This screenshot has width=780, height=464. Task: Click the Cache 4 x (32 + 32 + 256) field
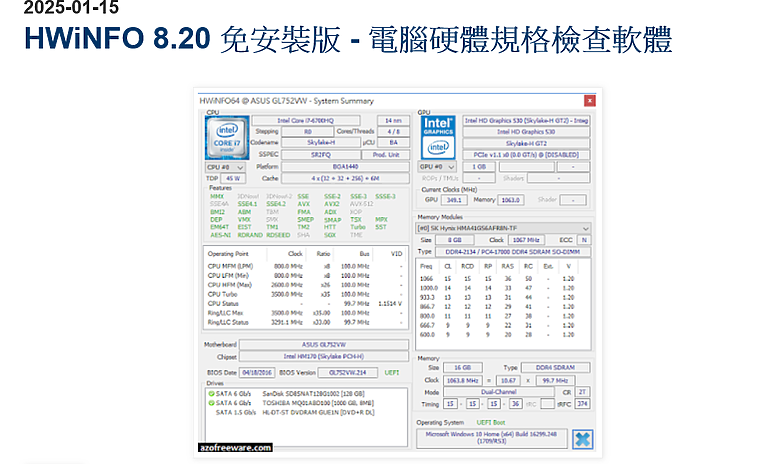(345, 178)
